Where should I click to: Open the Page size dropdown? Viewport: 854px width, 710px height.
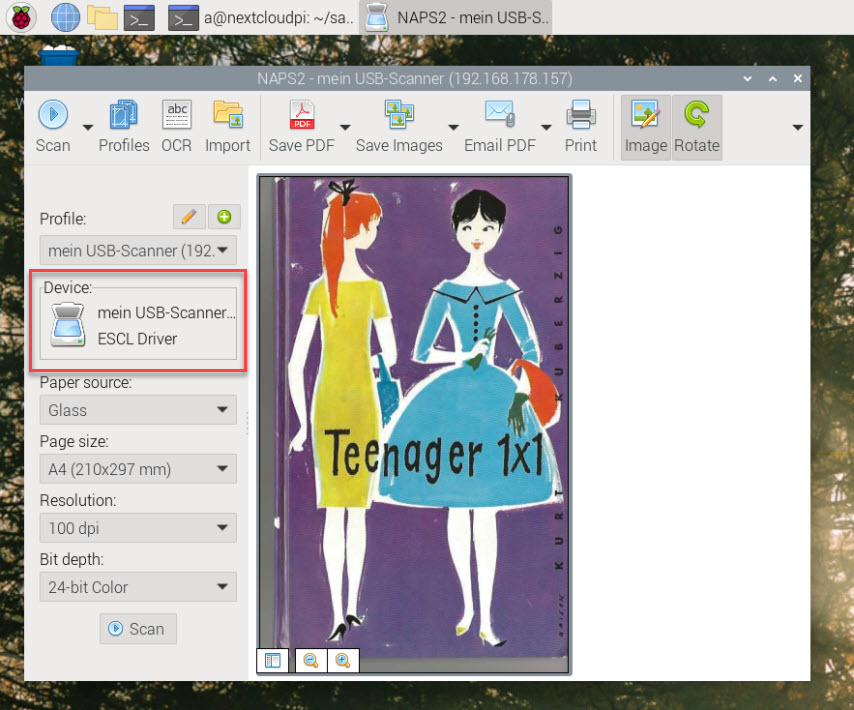[x=138, y=469]
